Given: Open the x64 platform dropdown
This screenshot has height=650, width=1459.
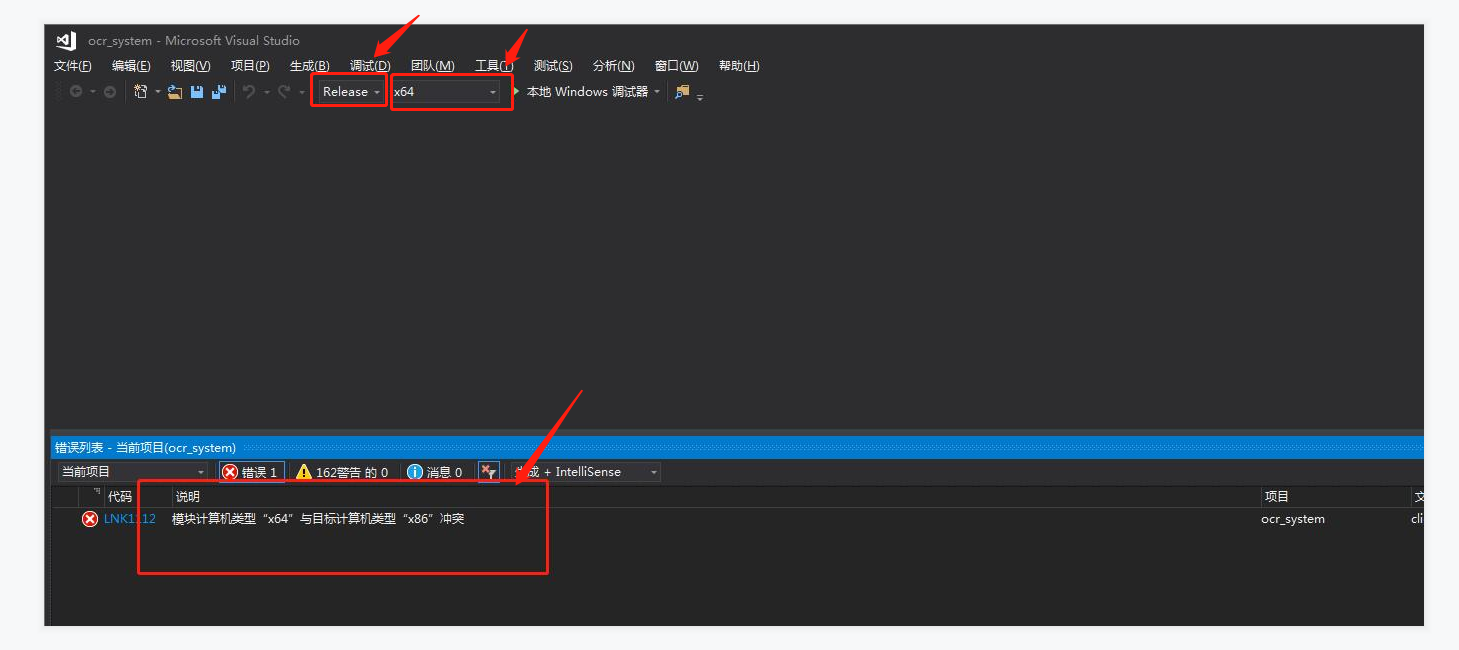Looking at the screenshot, I should point(446,91).
